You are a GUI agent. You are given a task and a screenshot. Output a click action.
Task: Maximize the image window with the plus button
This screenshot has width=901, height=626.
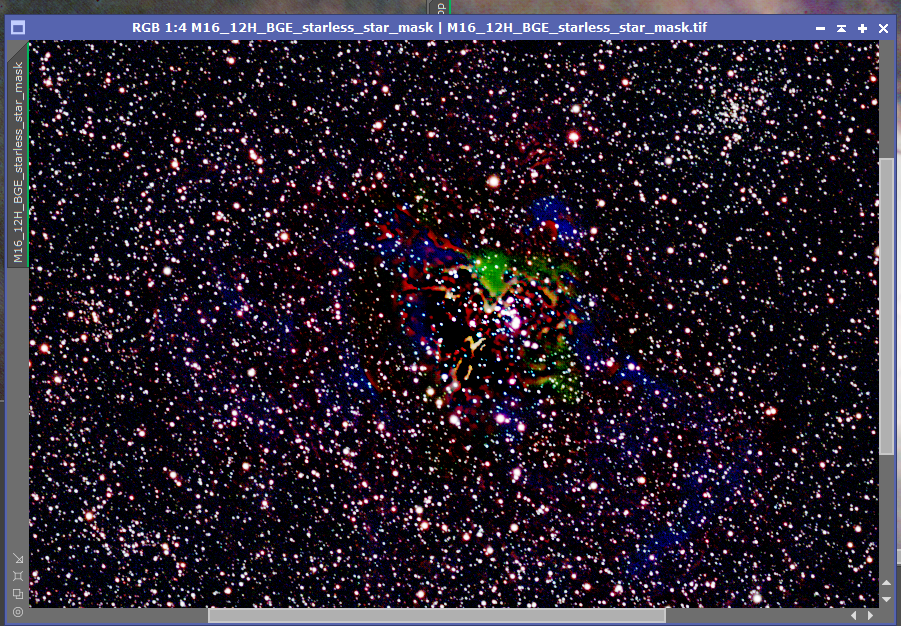pyautogui.click(x=863, y=28)
